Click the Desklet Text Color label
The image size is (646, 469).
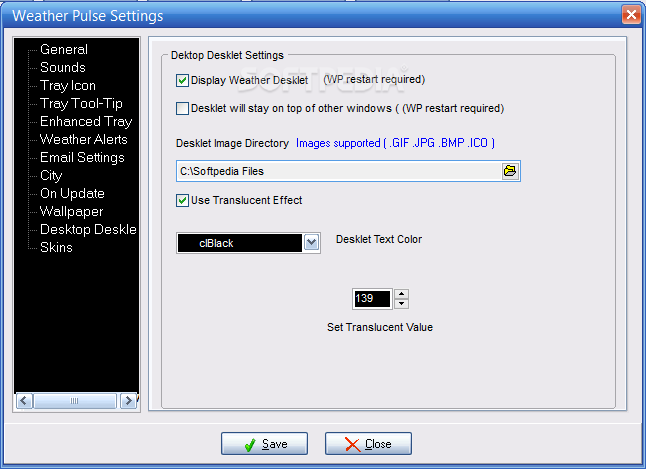click(379, 239)
